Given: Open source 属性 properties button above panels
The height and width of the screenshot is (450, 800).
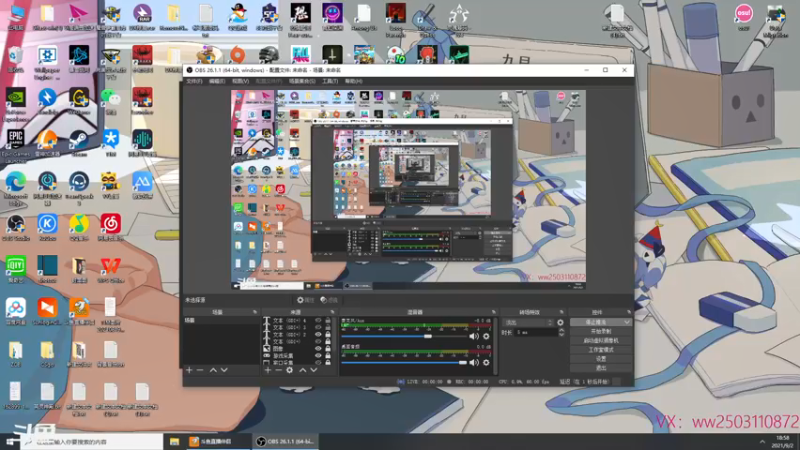Looking at the screenshot, I should click(x=305, y=300).
